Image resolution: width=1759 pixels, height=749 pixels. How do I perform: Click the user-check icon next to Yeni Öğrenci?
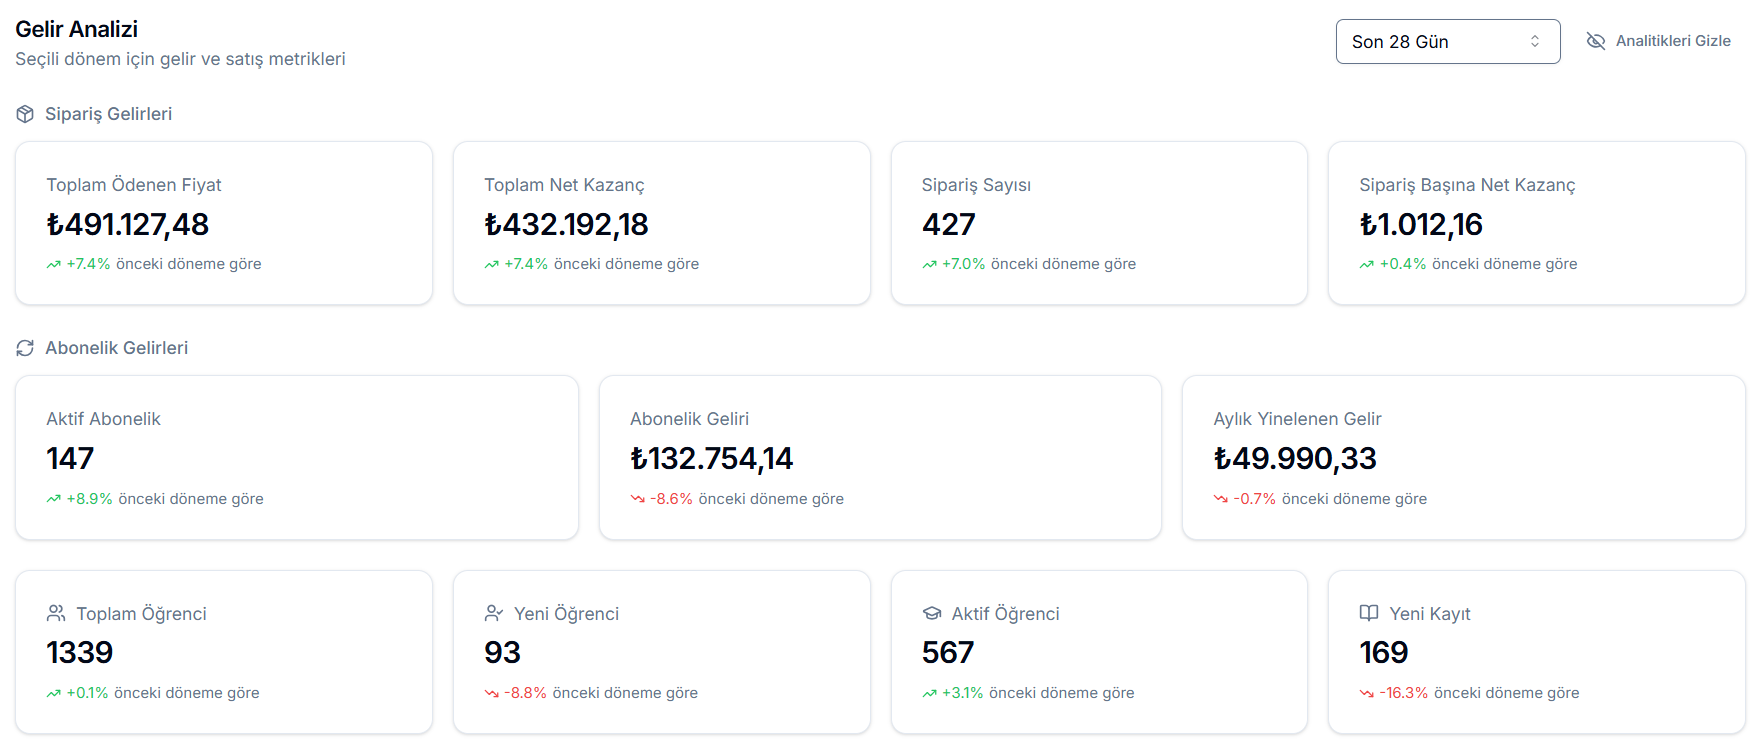coord(494,613)
